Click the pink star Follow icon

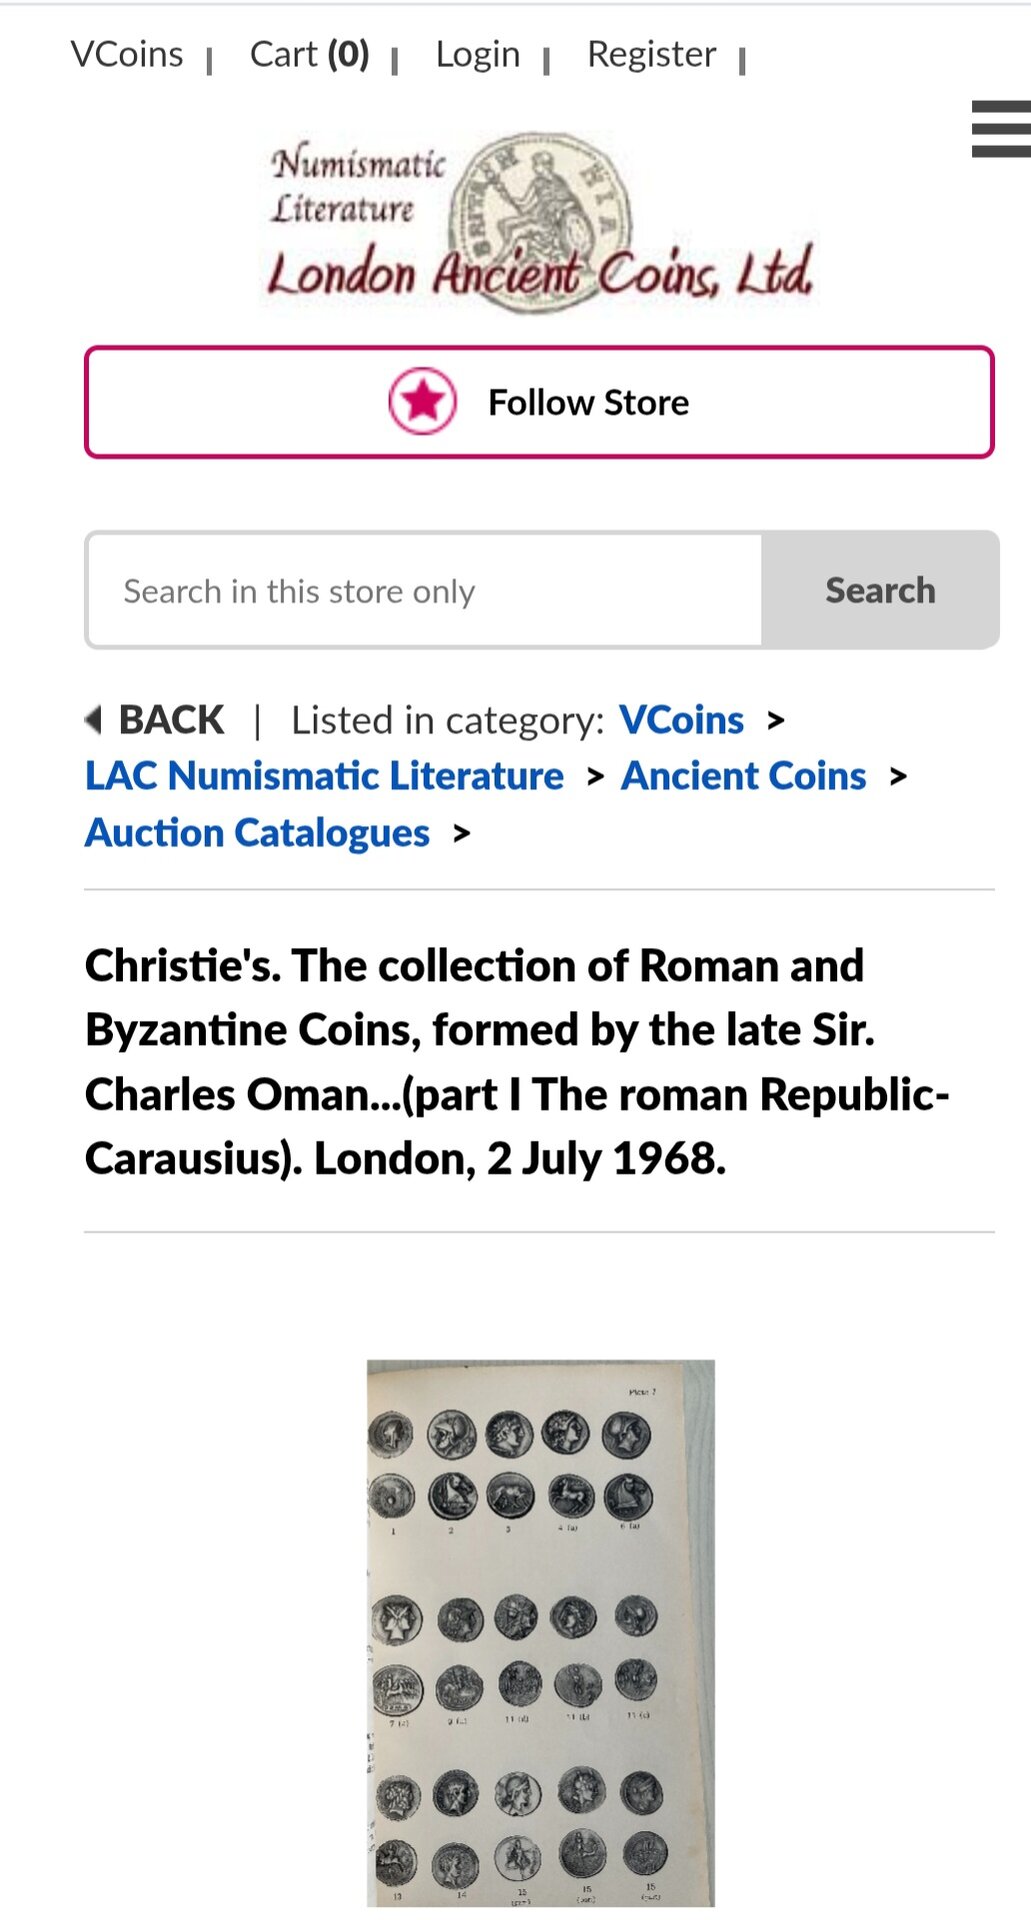(x=423, y=401)
